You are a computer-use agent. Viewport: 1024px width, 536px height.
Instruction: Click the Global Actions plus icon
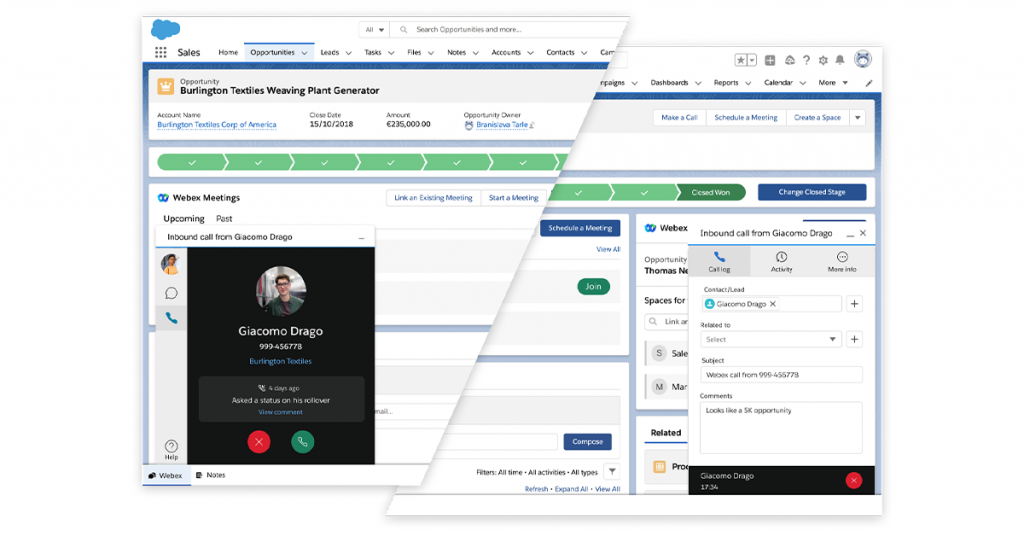coord(770,60)
